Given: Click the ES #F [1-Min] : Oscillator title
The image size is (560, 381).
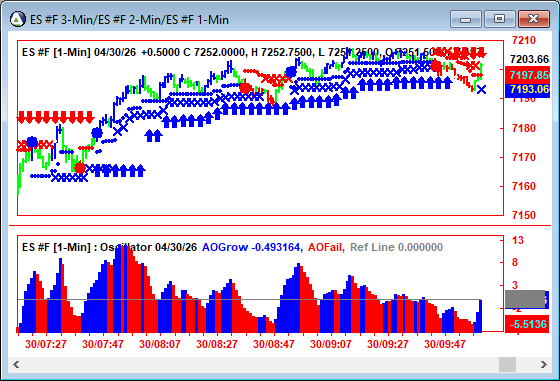Looking at the screenshot, I should tap(109, 247).
